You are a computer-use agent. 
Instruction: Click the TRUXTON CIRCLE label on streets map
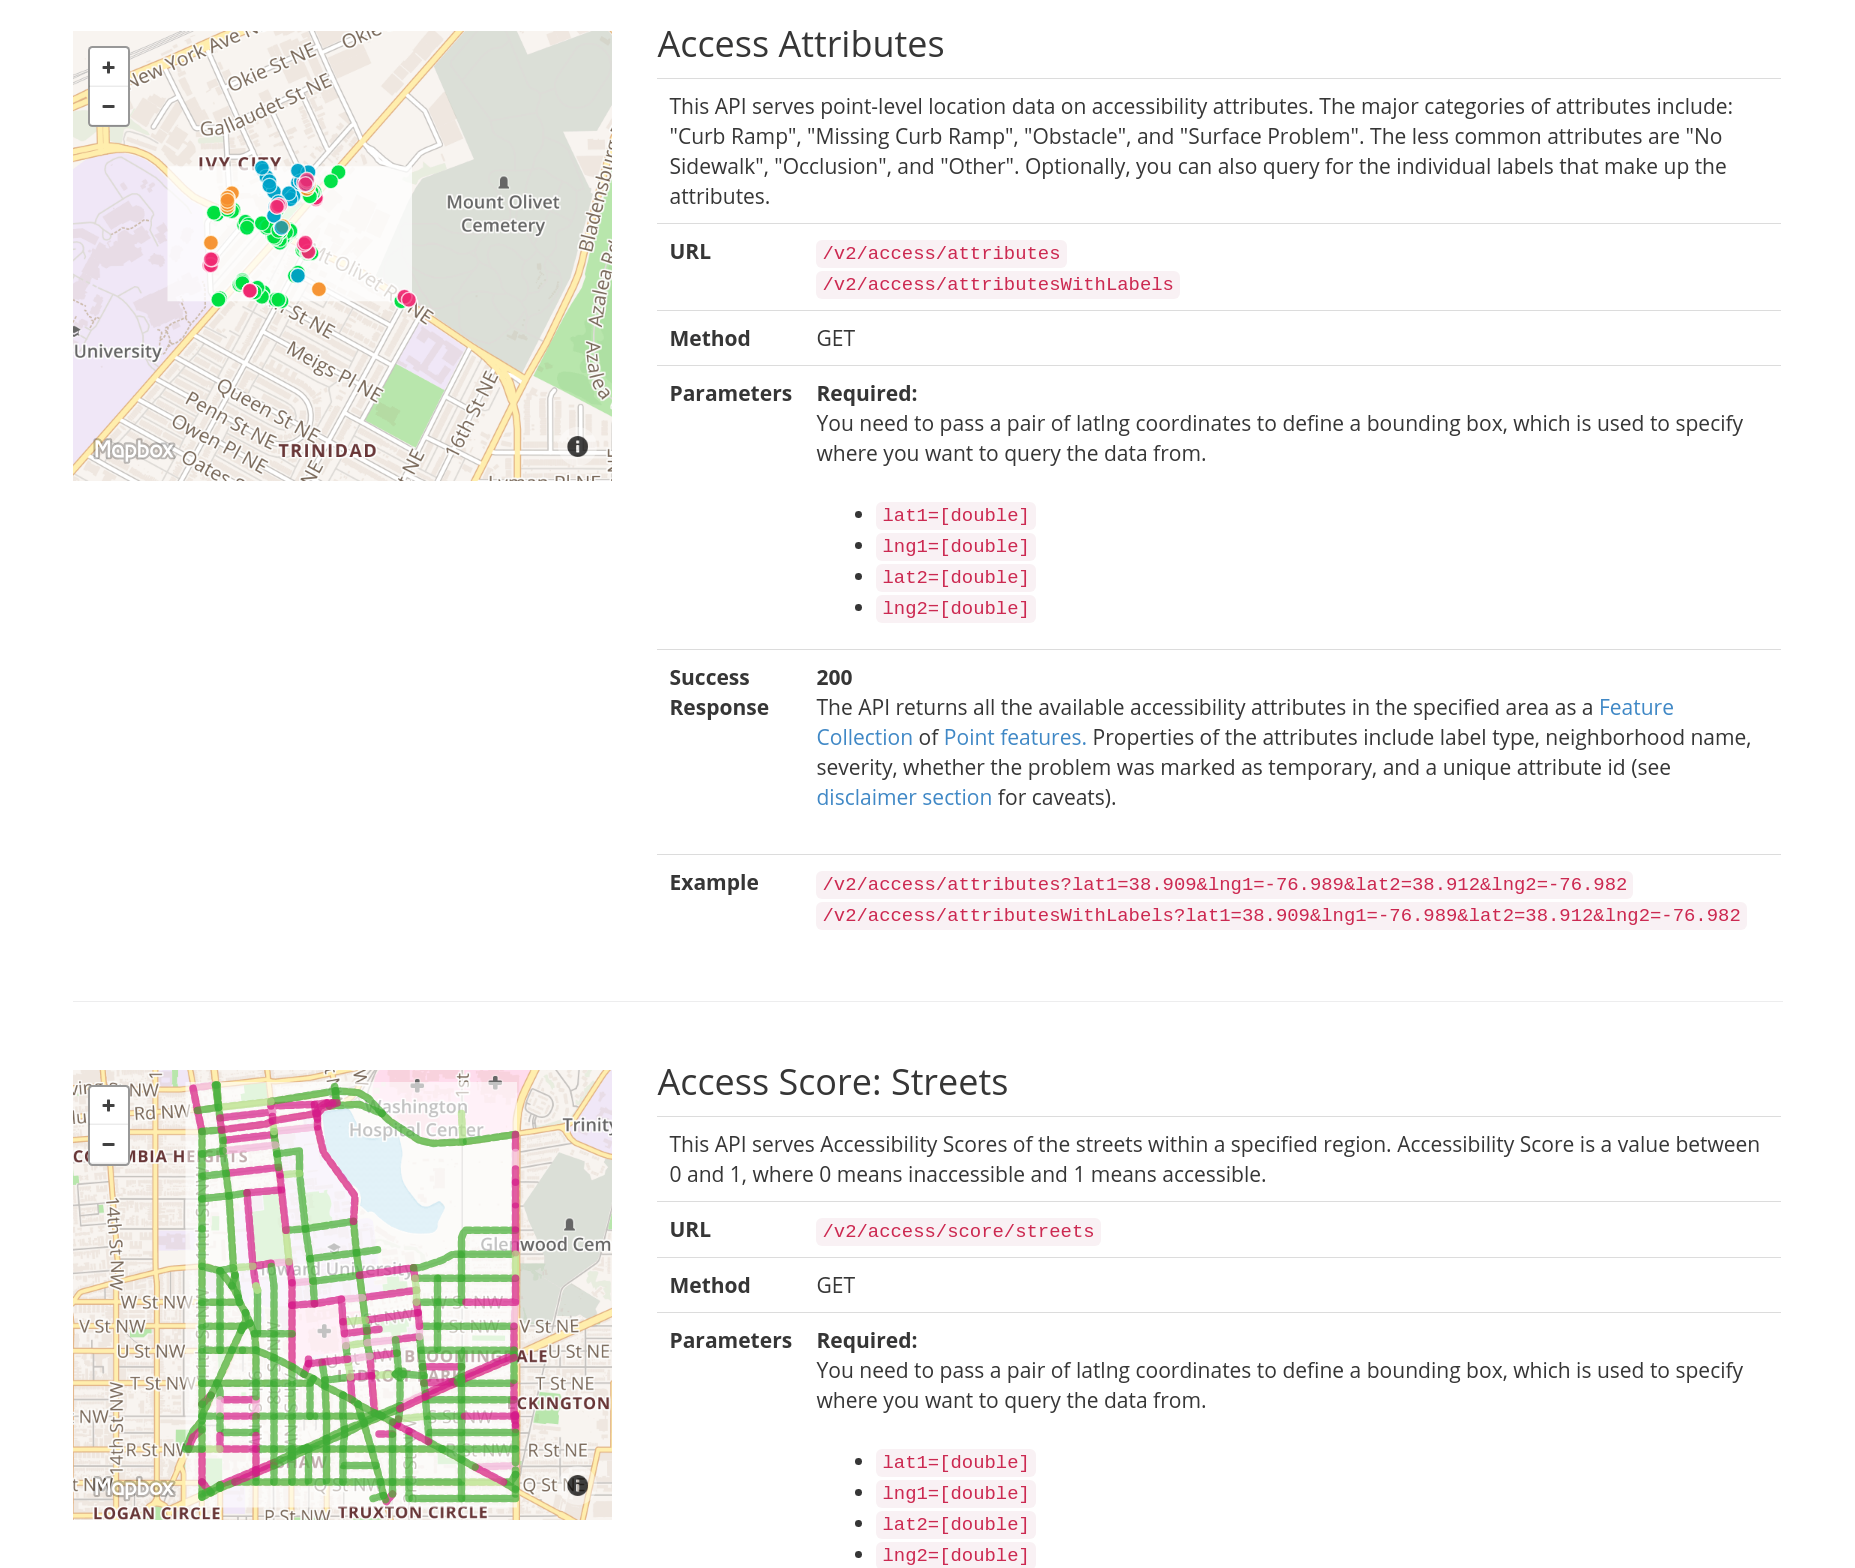(413, 1512)
